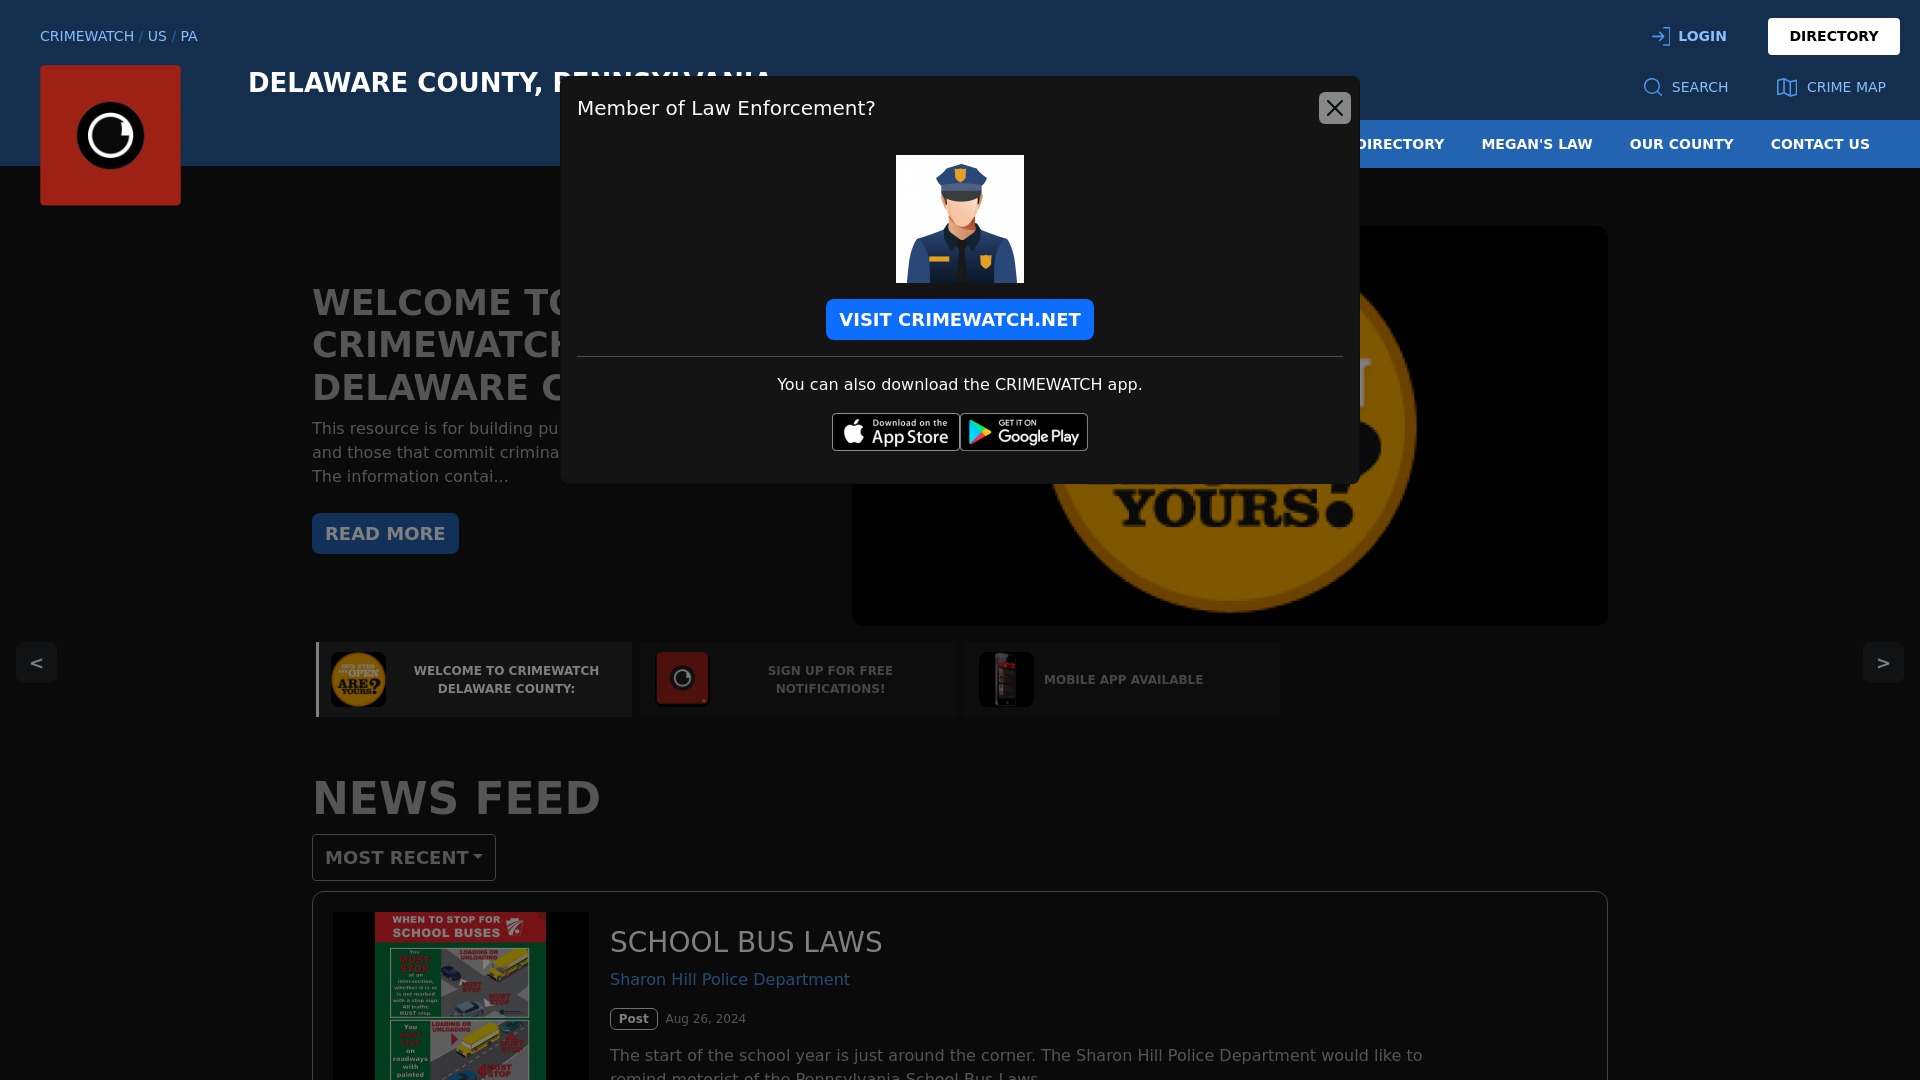The image size is (1920, 1080).
Task: Open Our County menu item
Action: click(1681, 144)
